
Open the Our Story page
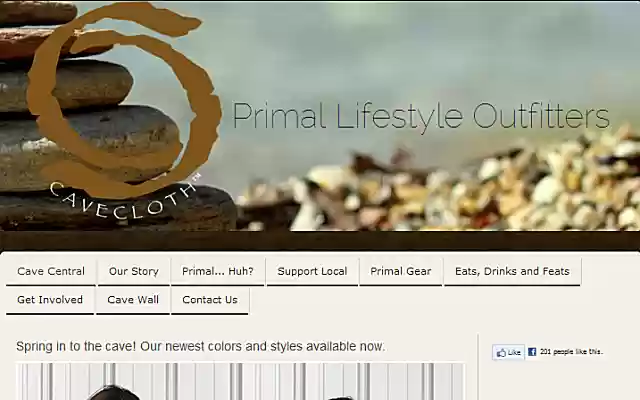pos(133,271)
